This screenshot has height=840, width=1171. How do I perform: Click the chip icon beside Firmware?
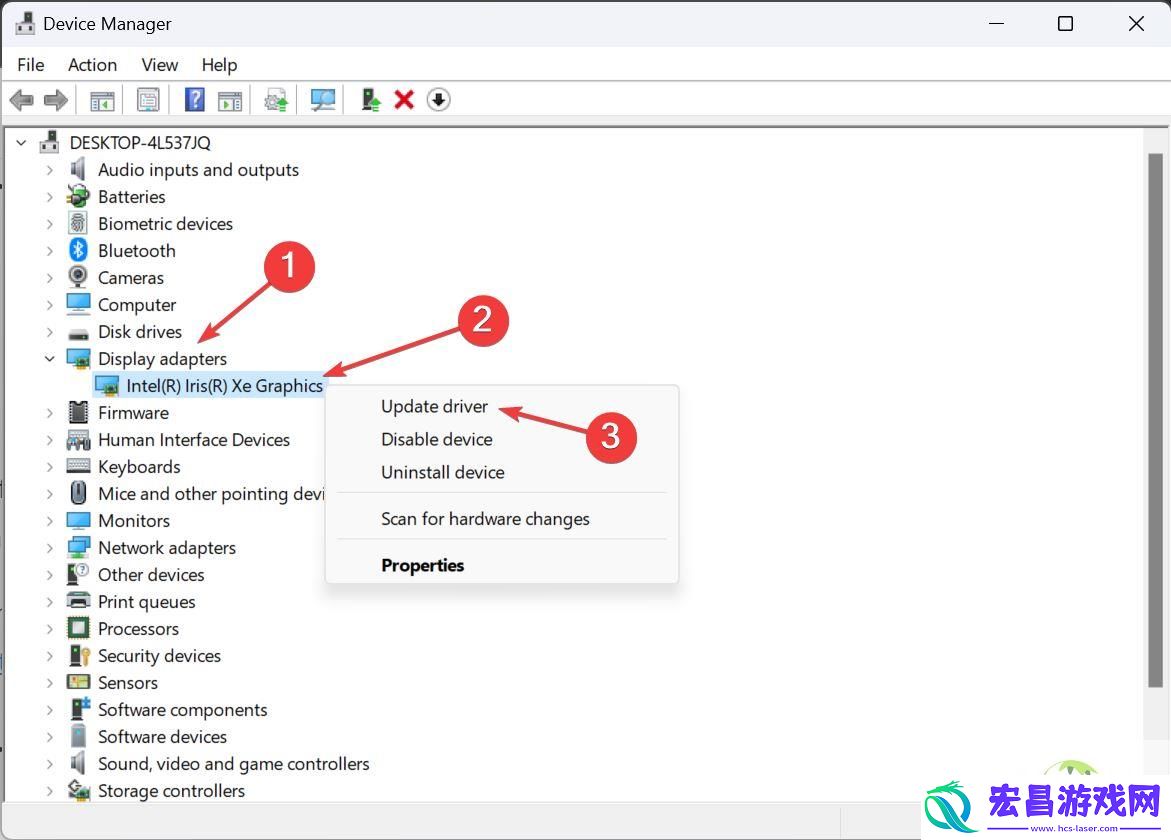coord(78,412)
